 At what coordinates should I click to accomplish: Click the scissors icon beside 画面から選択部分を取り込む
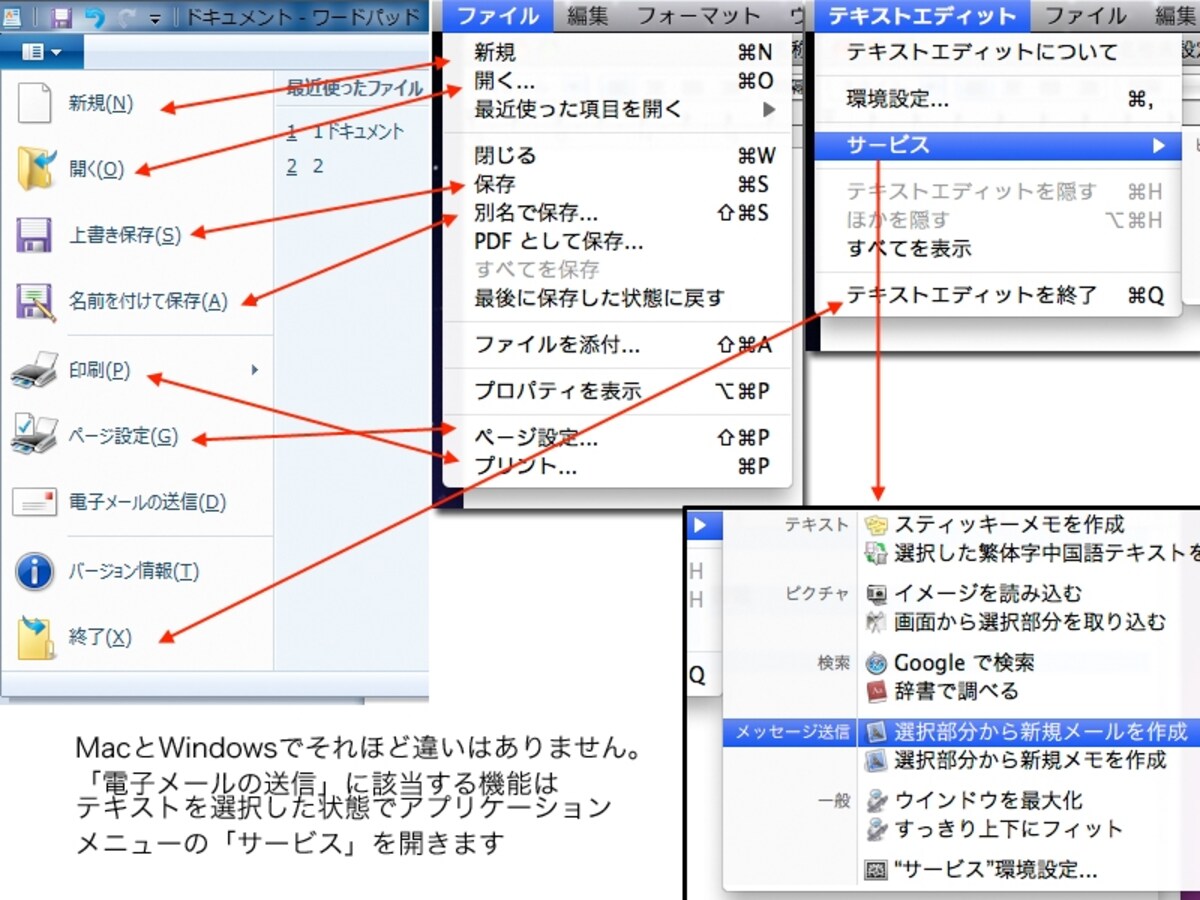[876, 622]
